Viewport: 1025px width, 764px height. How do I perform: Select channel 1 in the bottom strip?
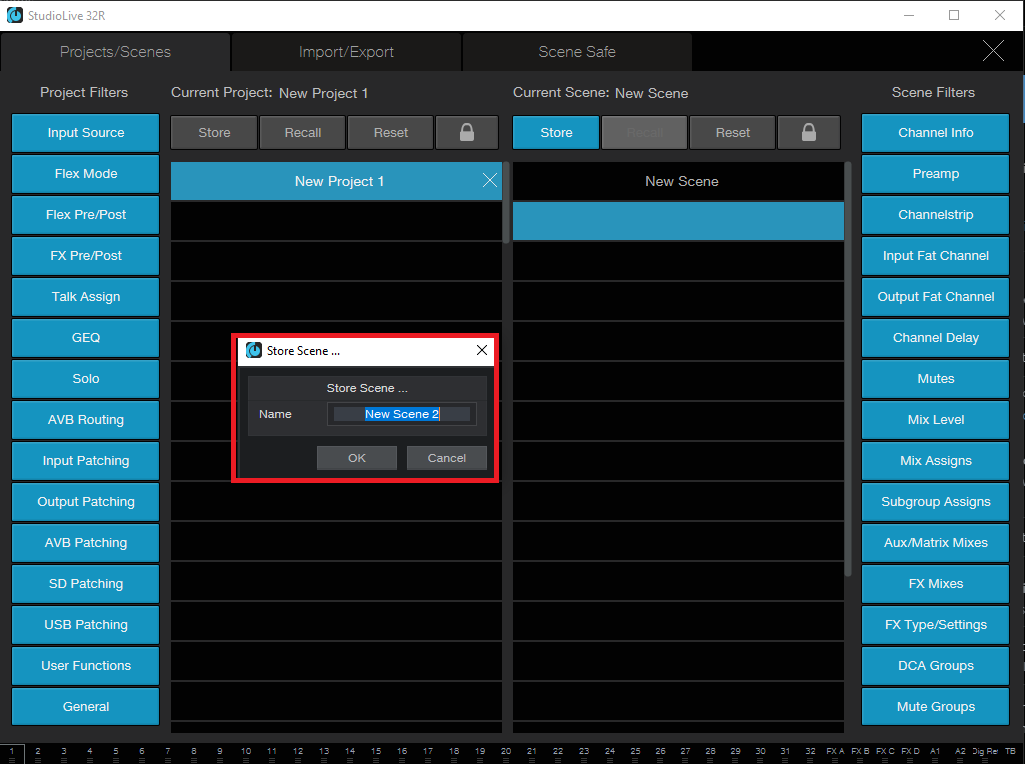[12, 754]
